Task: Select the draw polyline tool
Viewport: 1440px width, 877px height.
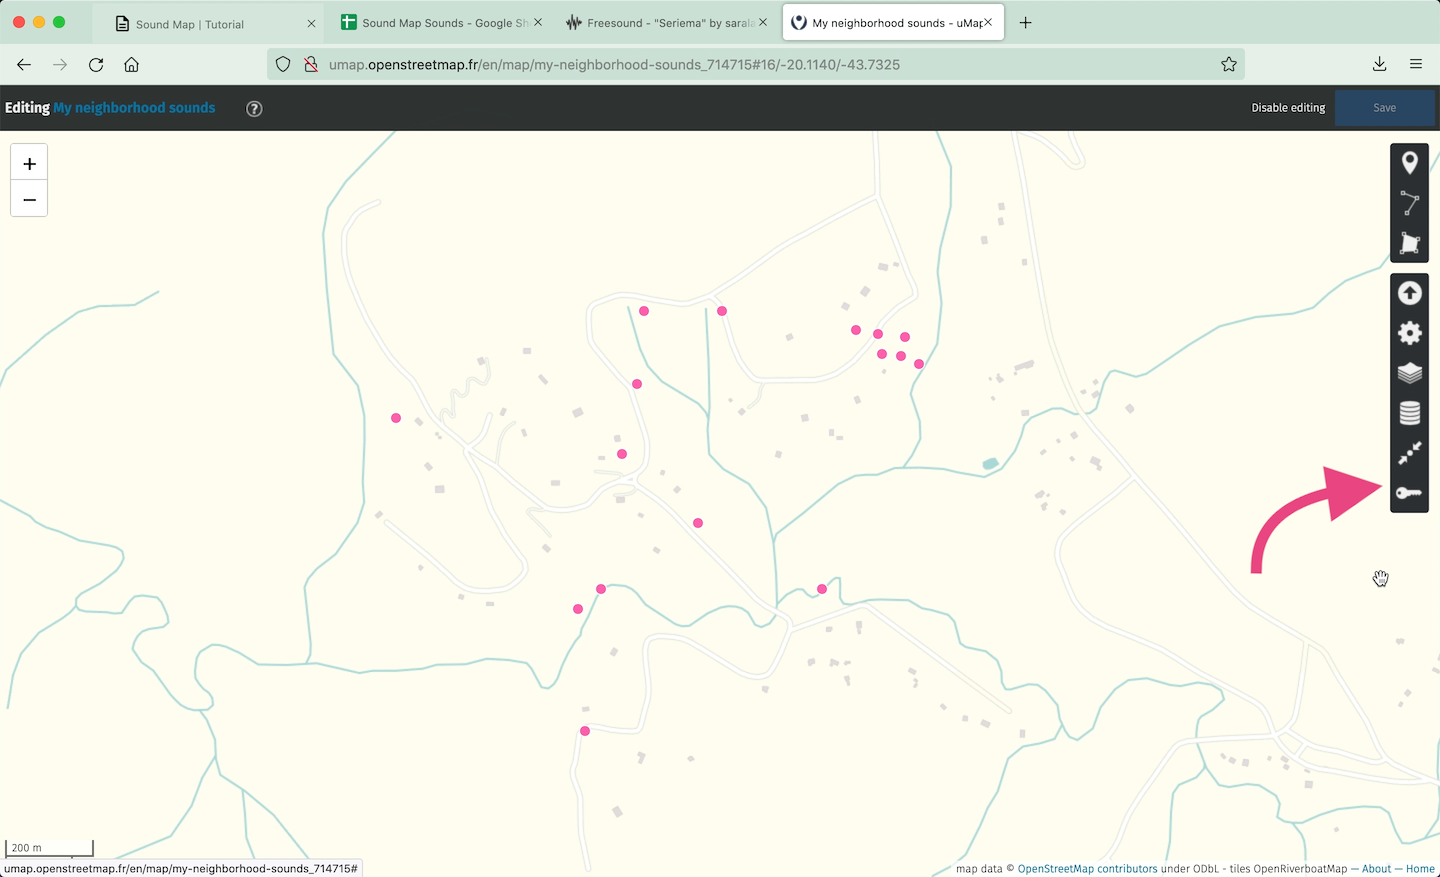Action: (1409, 203)
